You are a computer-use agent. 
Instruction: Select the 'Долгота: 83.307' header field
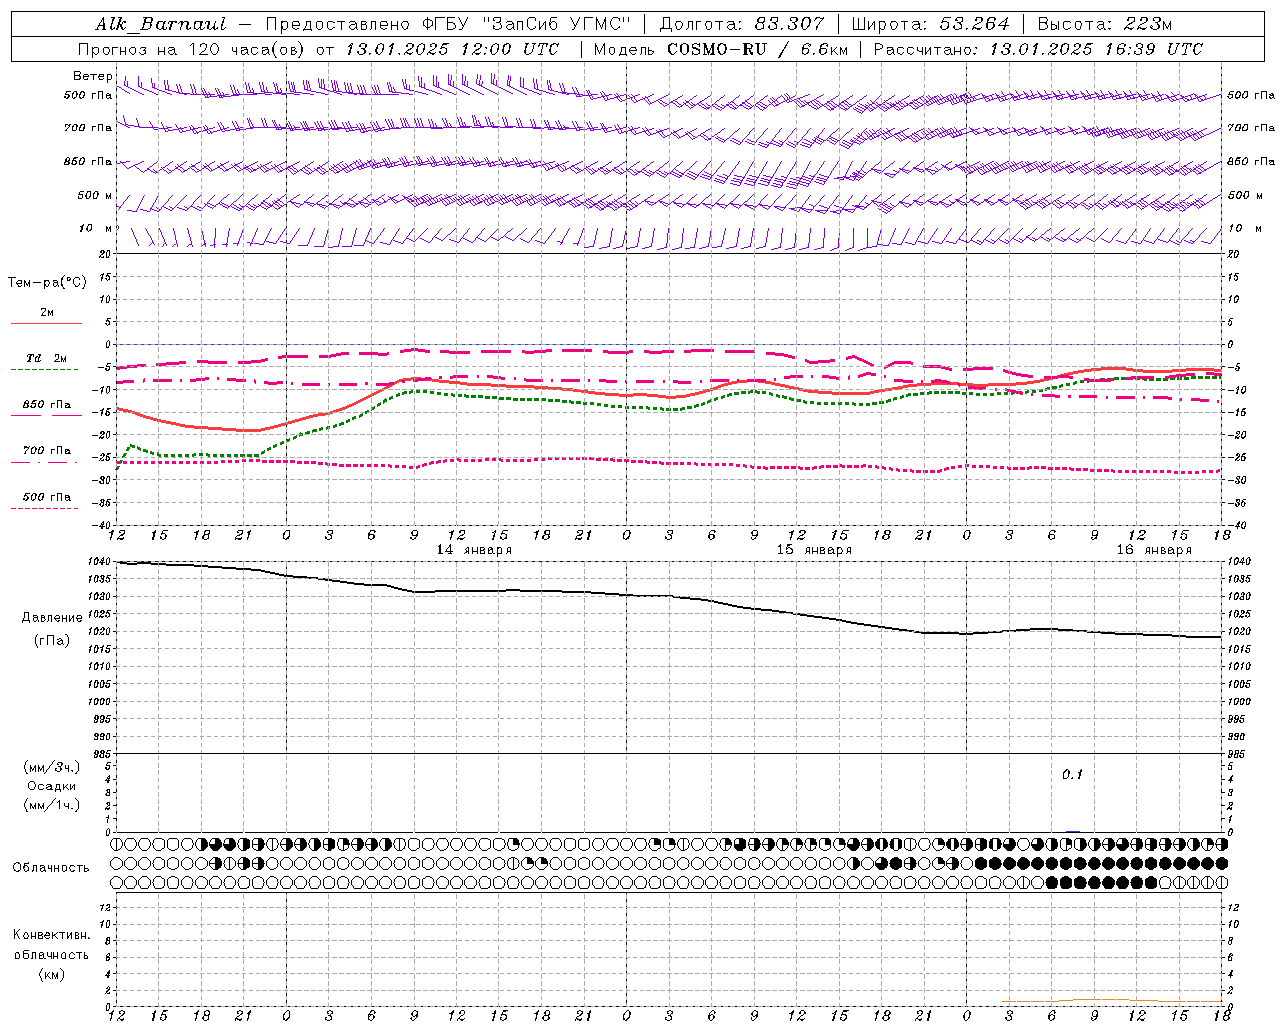742,24
